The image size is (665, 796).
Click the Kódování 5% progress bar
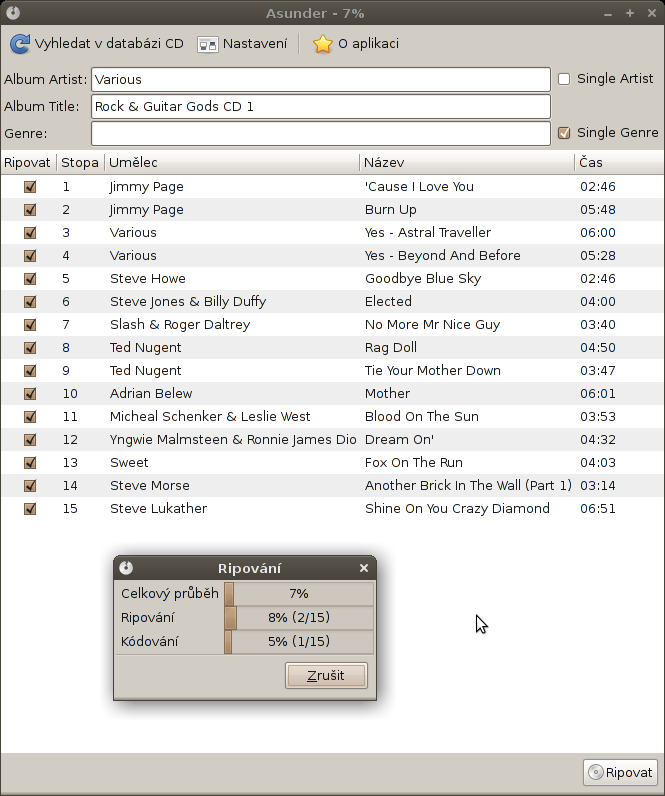[299, 642]
